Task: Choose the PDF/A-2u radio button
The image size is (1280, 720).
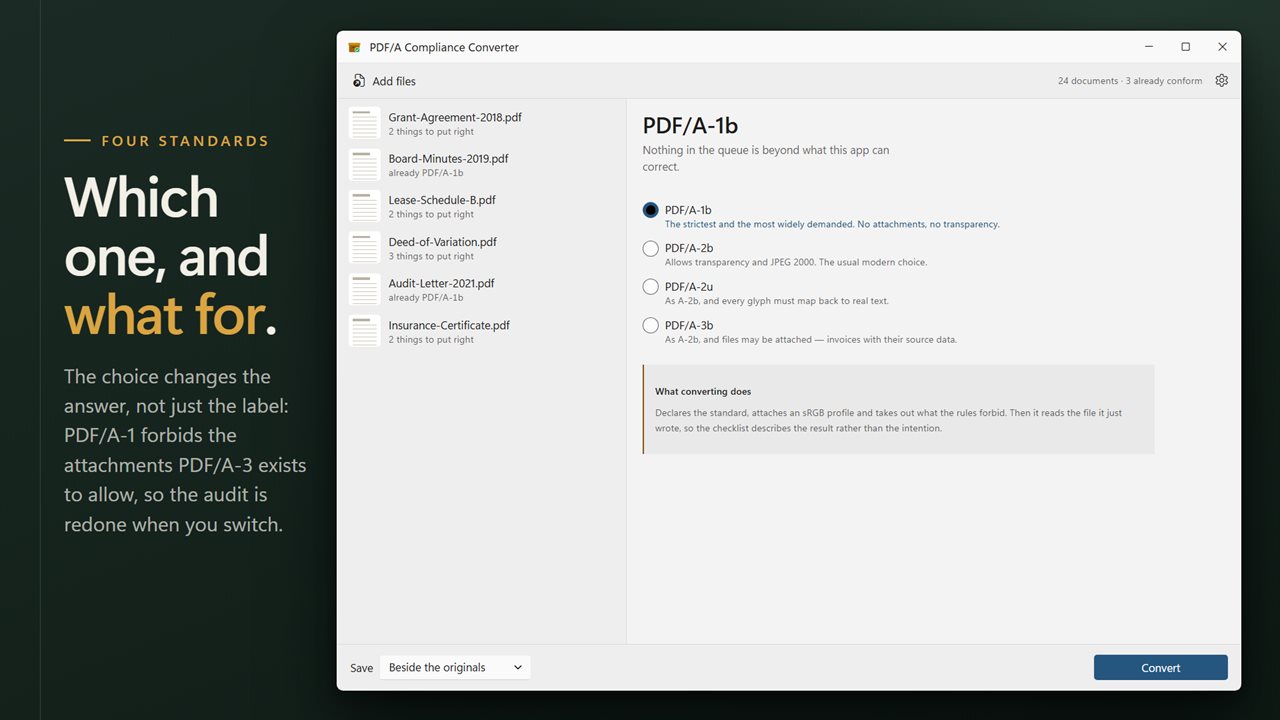Action: [x=651, y=287]
